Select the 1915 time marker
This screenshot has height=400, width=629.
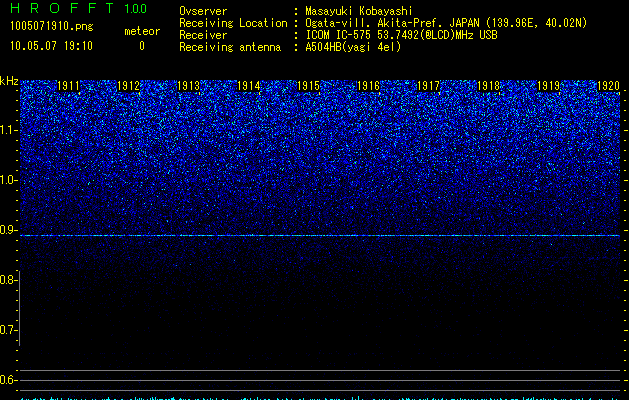[308, 86]
